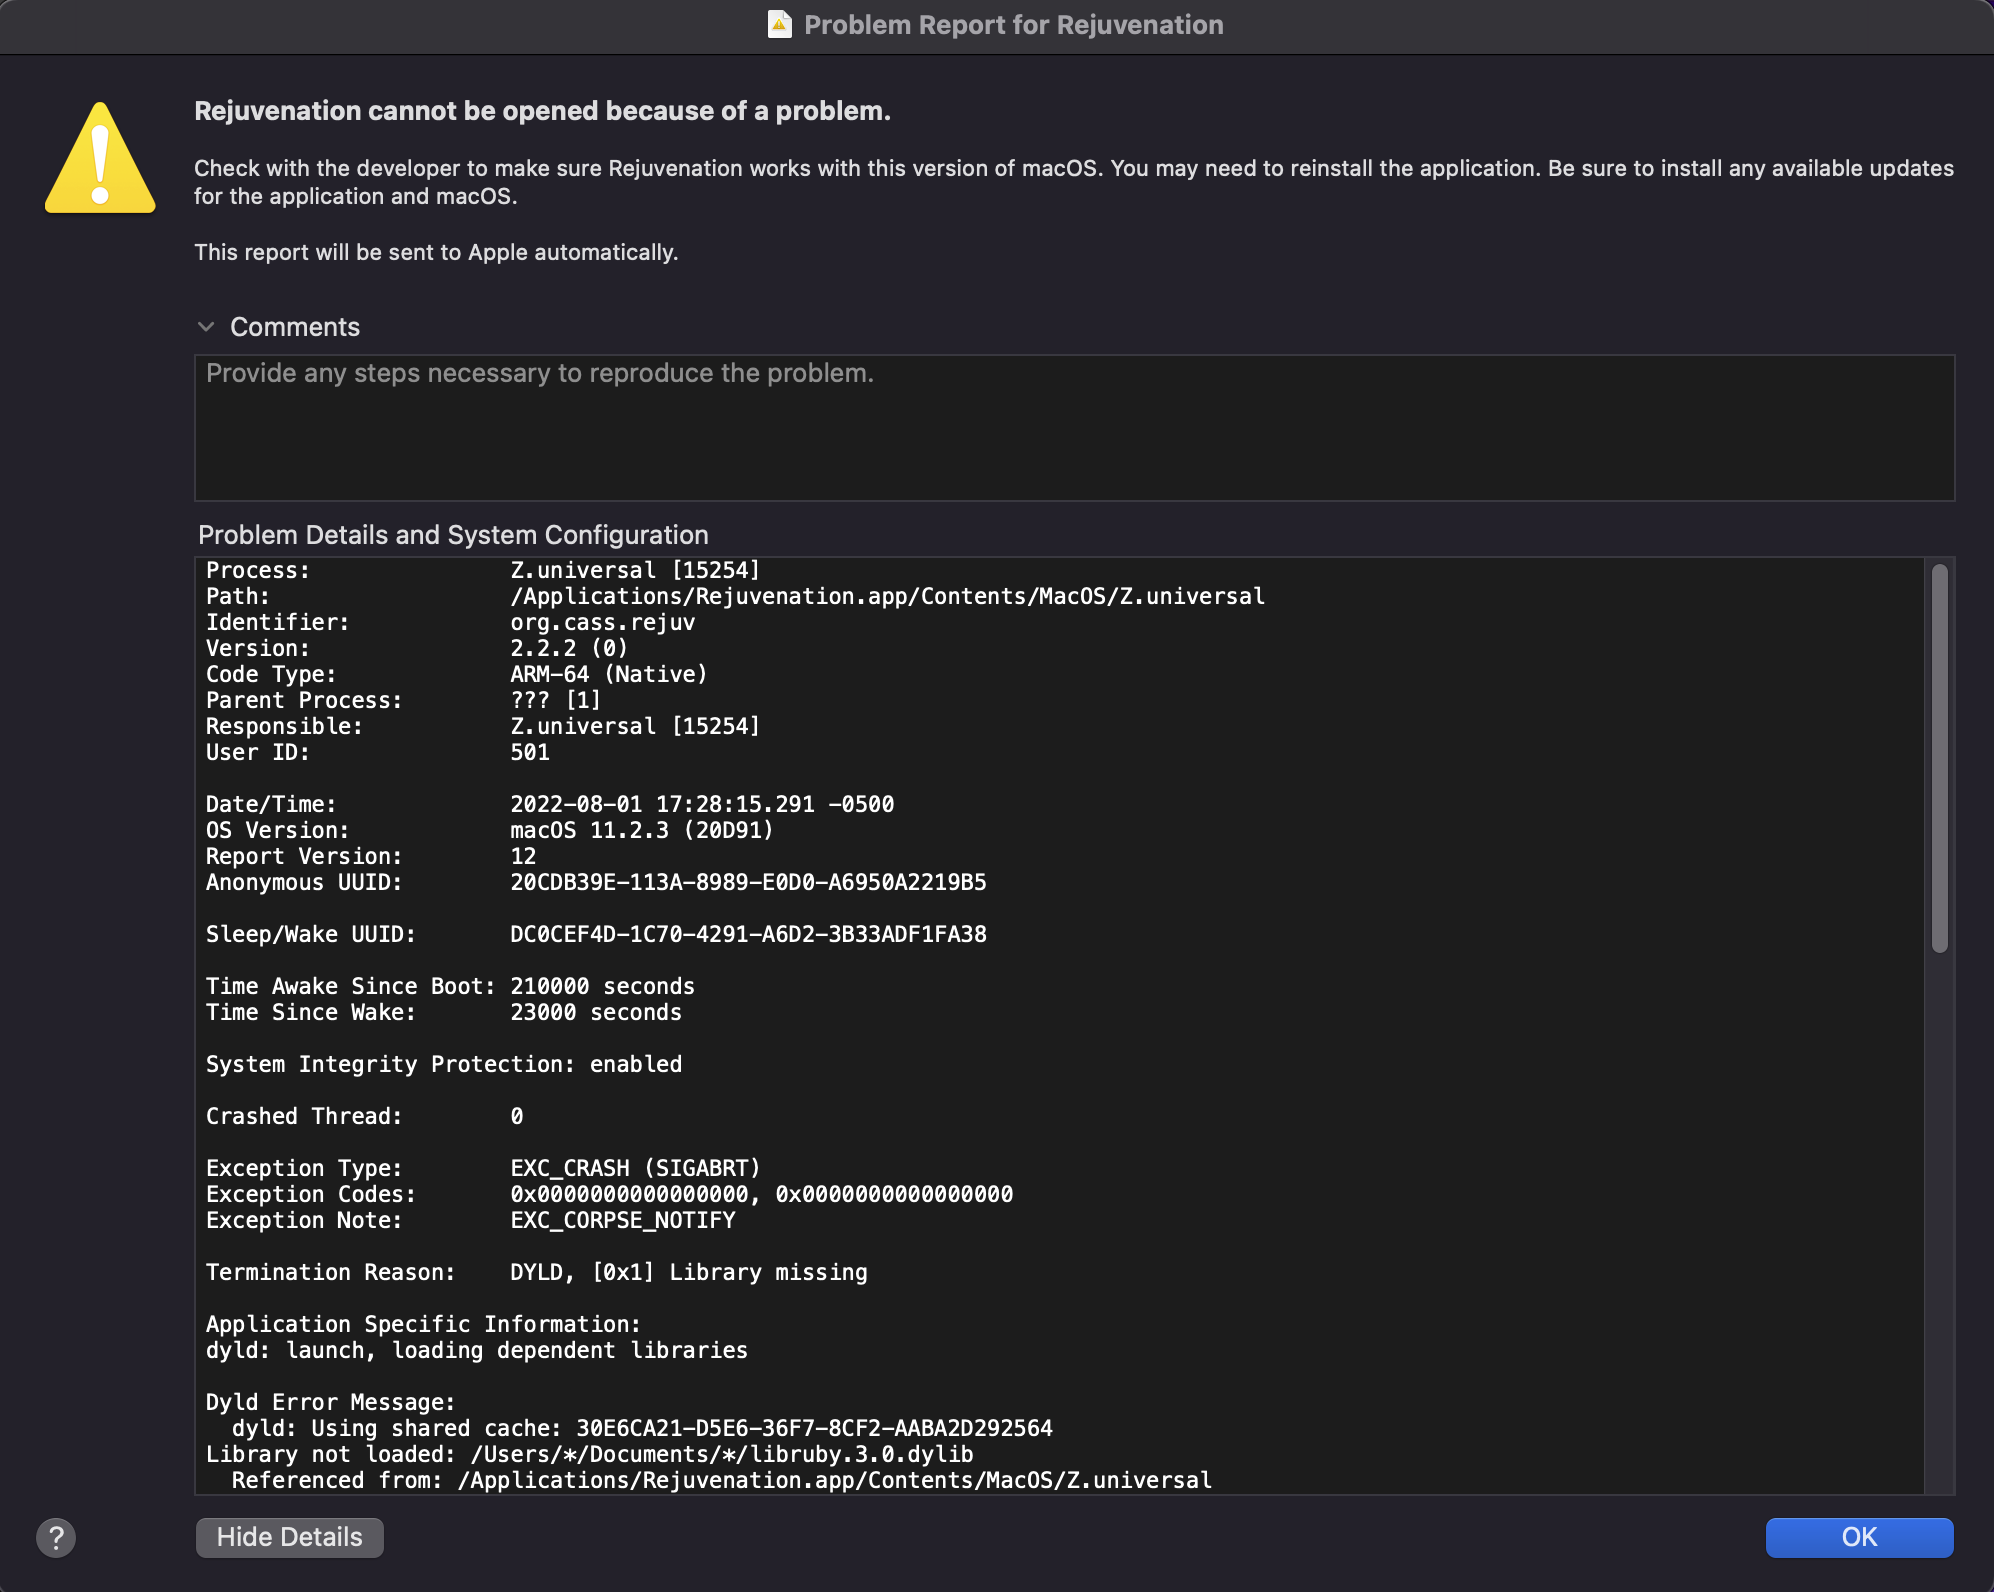Click the yellow warning triangle icon
This screenshot has width=1994, height=1592.
pyautogui.click(x=100, y=158)
